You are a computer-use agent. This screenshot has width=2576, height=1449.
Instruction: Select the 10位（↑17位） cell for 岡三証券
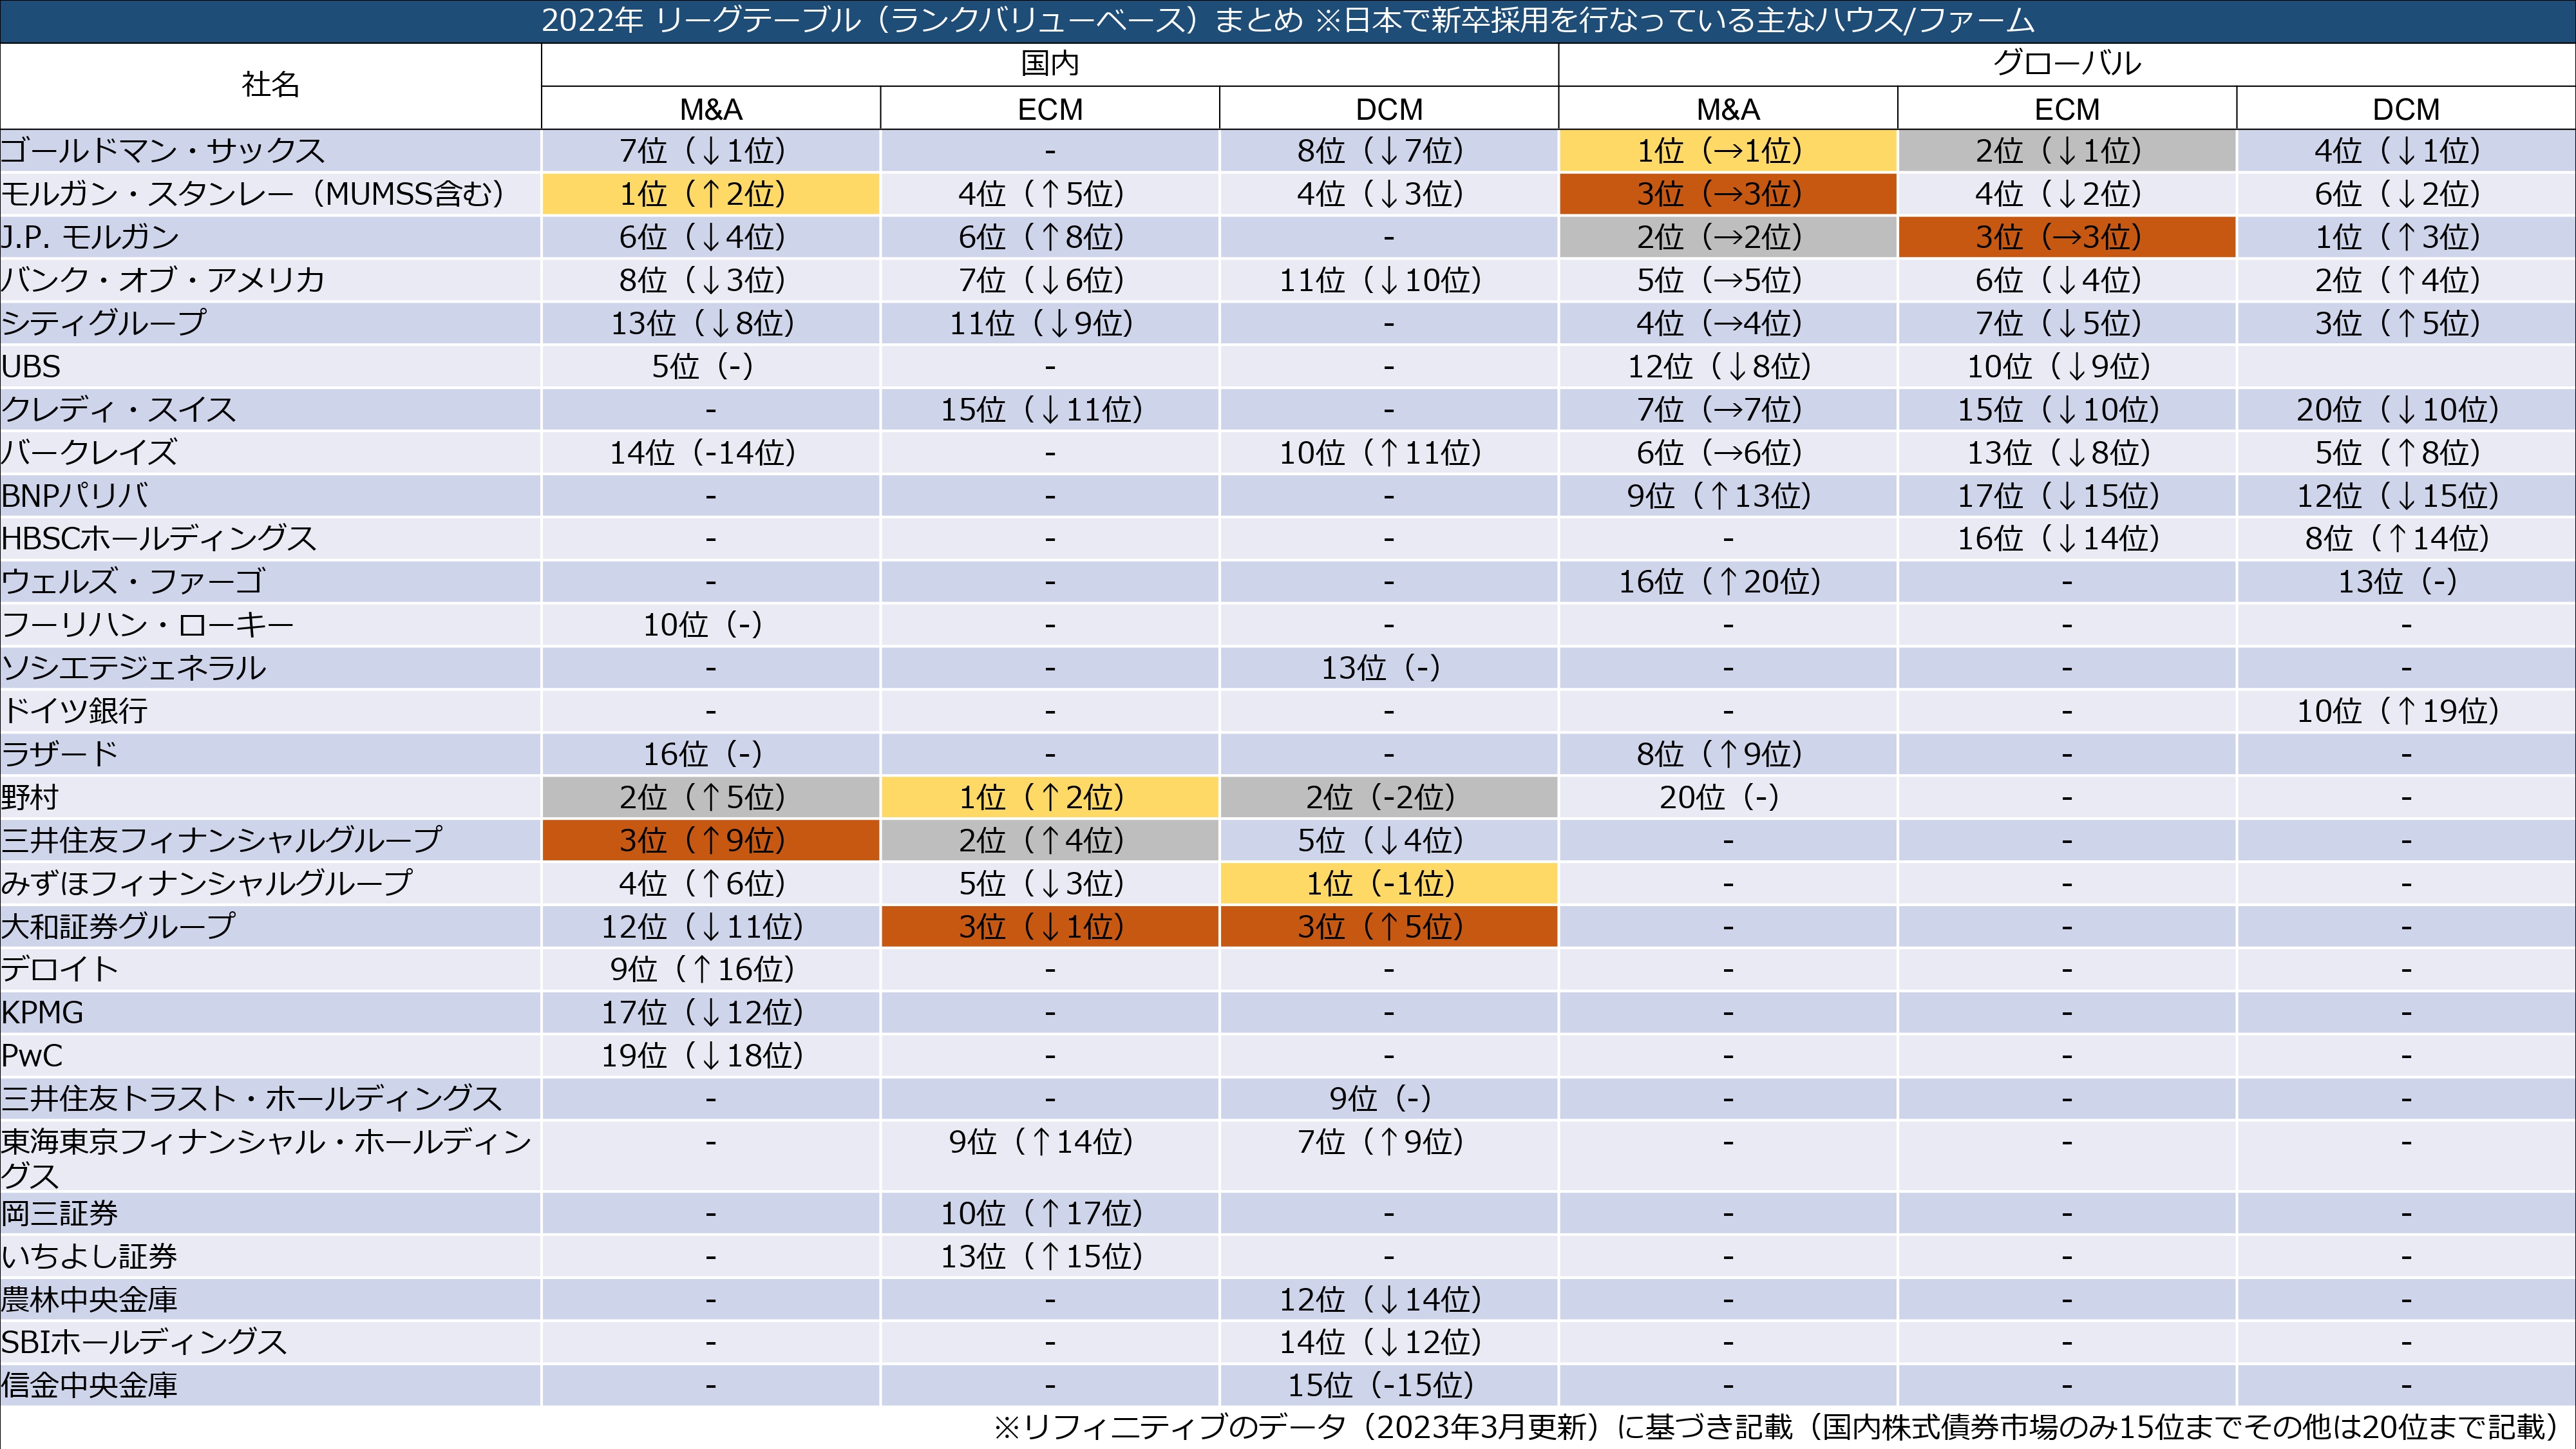coord(1049,1214)
